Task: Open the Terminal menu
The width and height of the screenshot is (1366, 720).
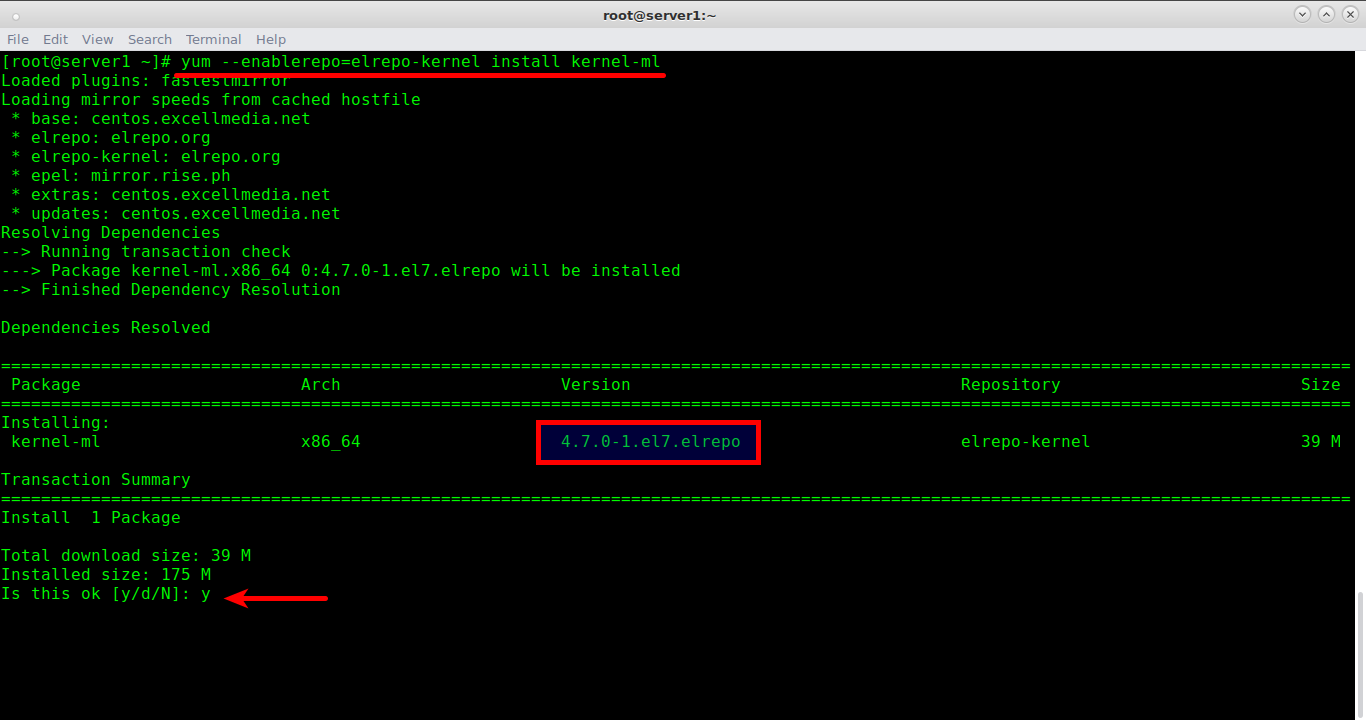Action: point(213,39)
